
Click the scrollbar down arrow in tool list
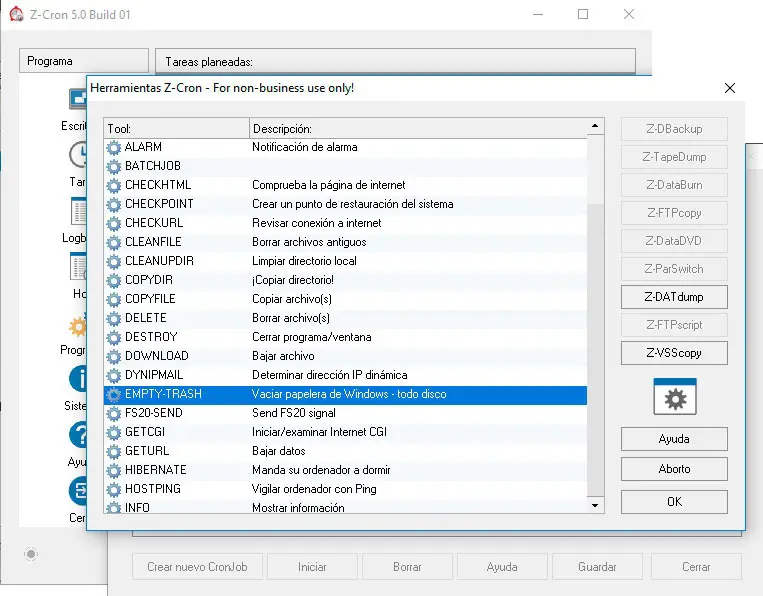(595, 505)
